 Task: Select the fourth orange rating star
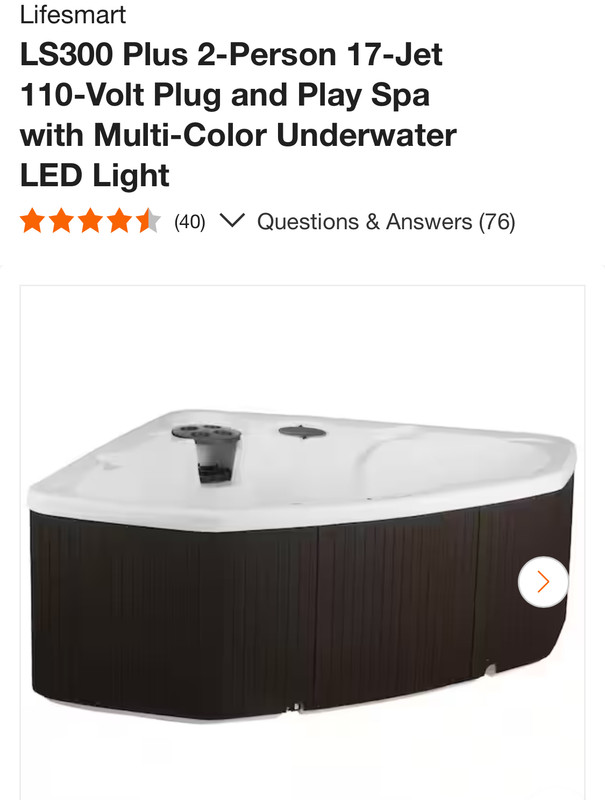(x=119, y=221)
